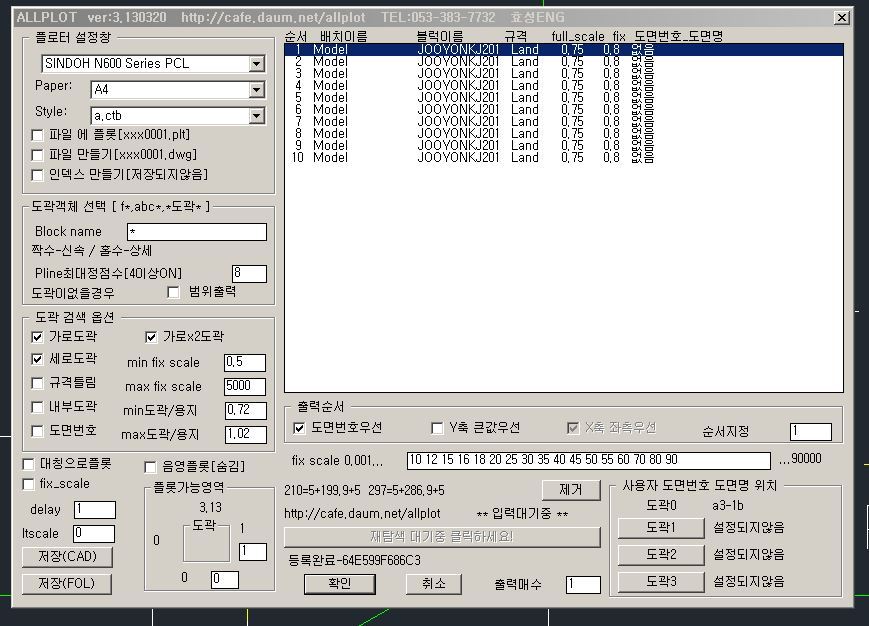
Task: Cancel with the 취소 button
Action: point(433,584)
